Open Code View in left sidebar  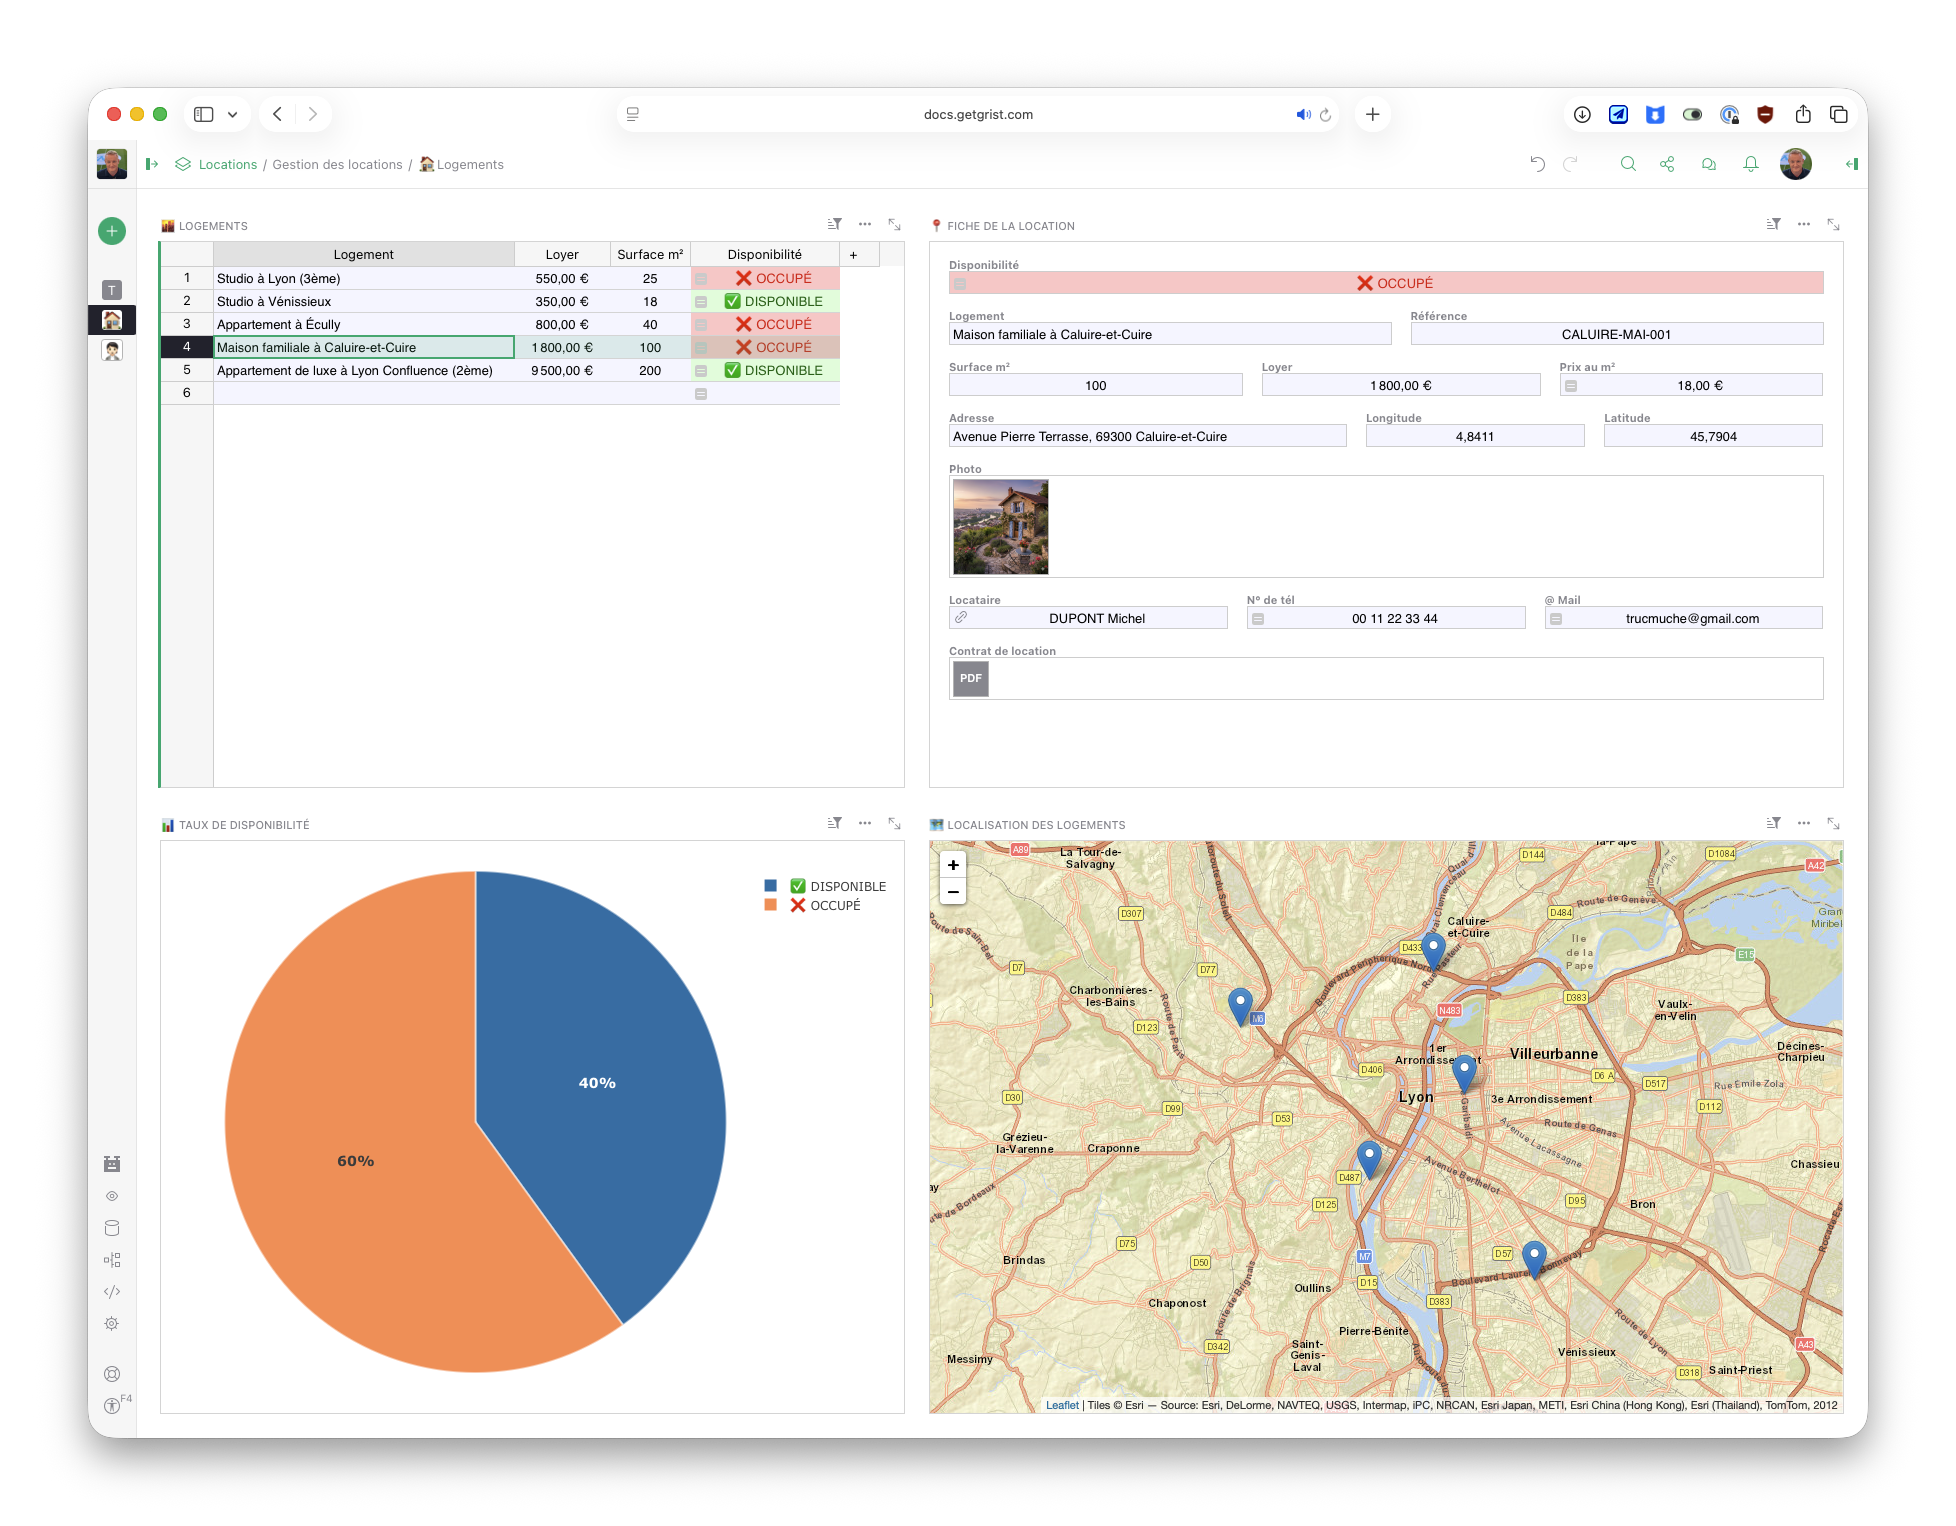click(x=112, y=1292)
